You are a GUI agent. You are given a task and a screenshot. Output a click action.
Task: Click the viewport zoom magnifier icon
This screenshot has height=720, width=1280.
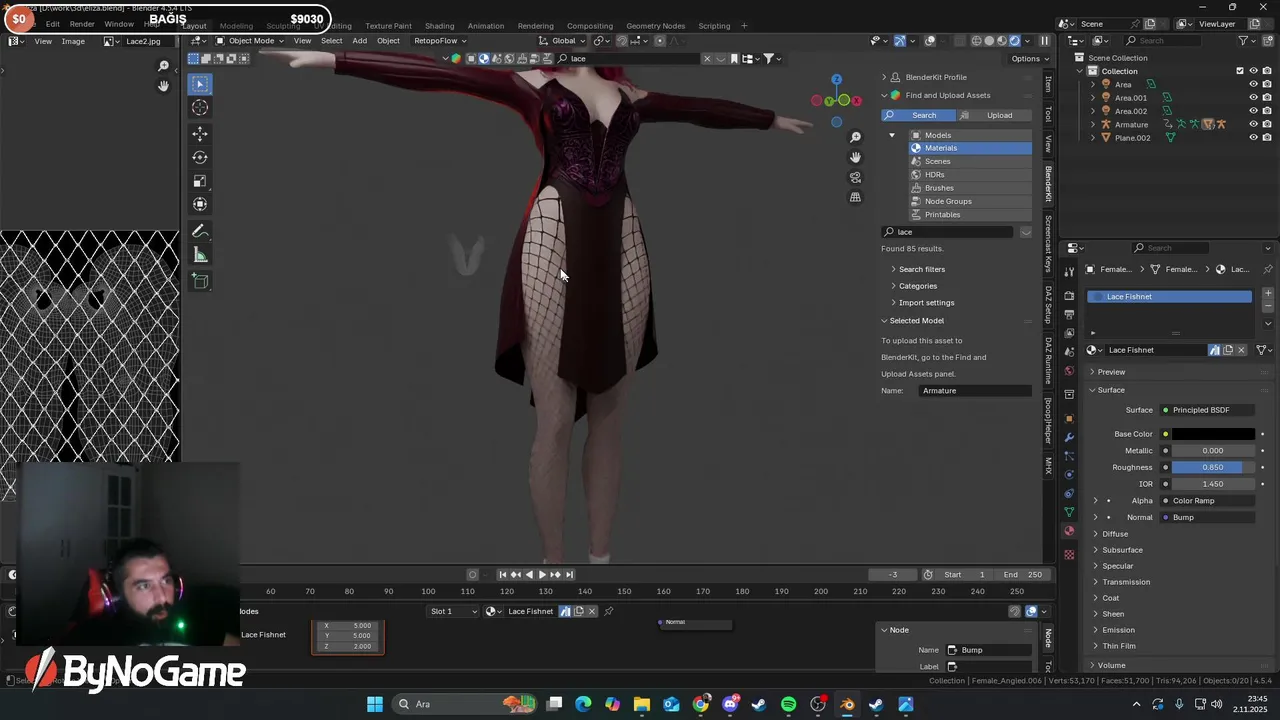click(855, 137)
